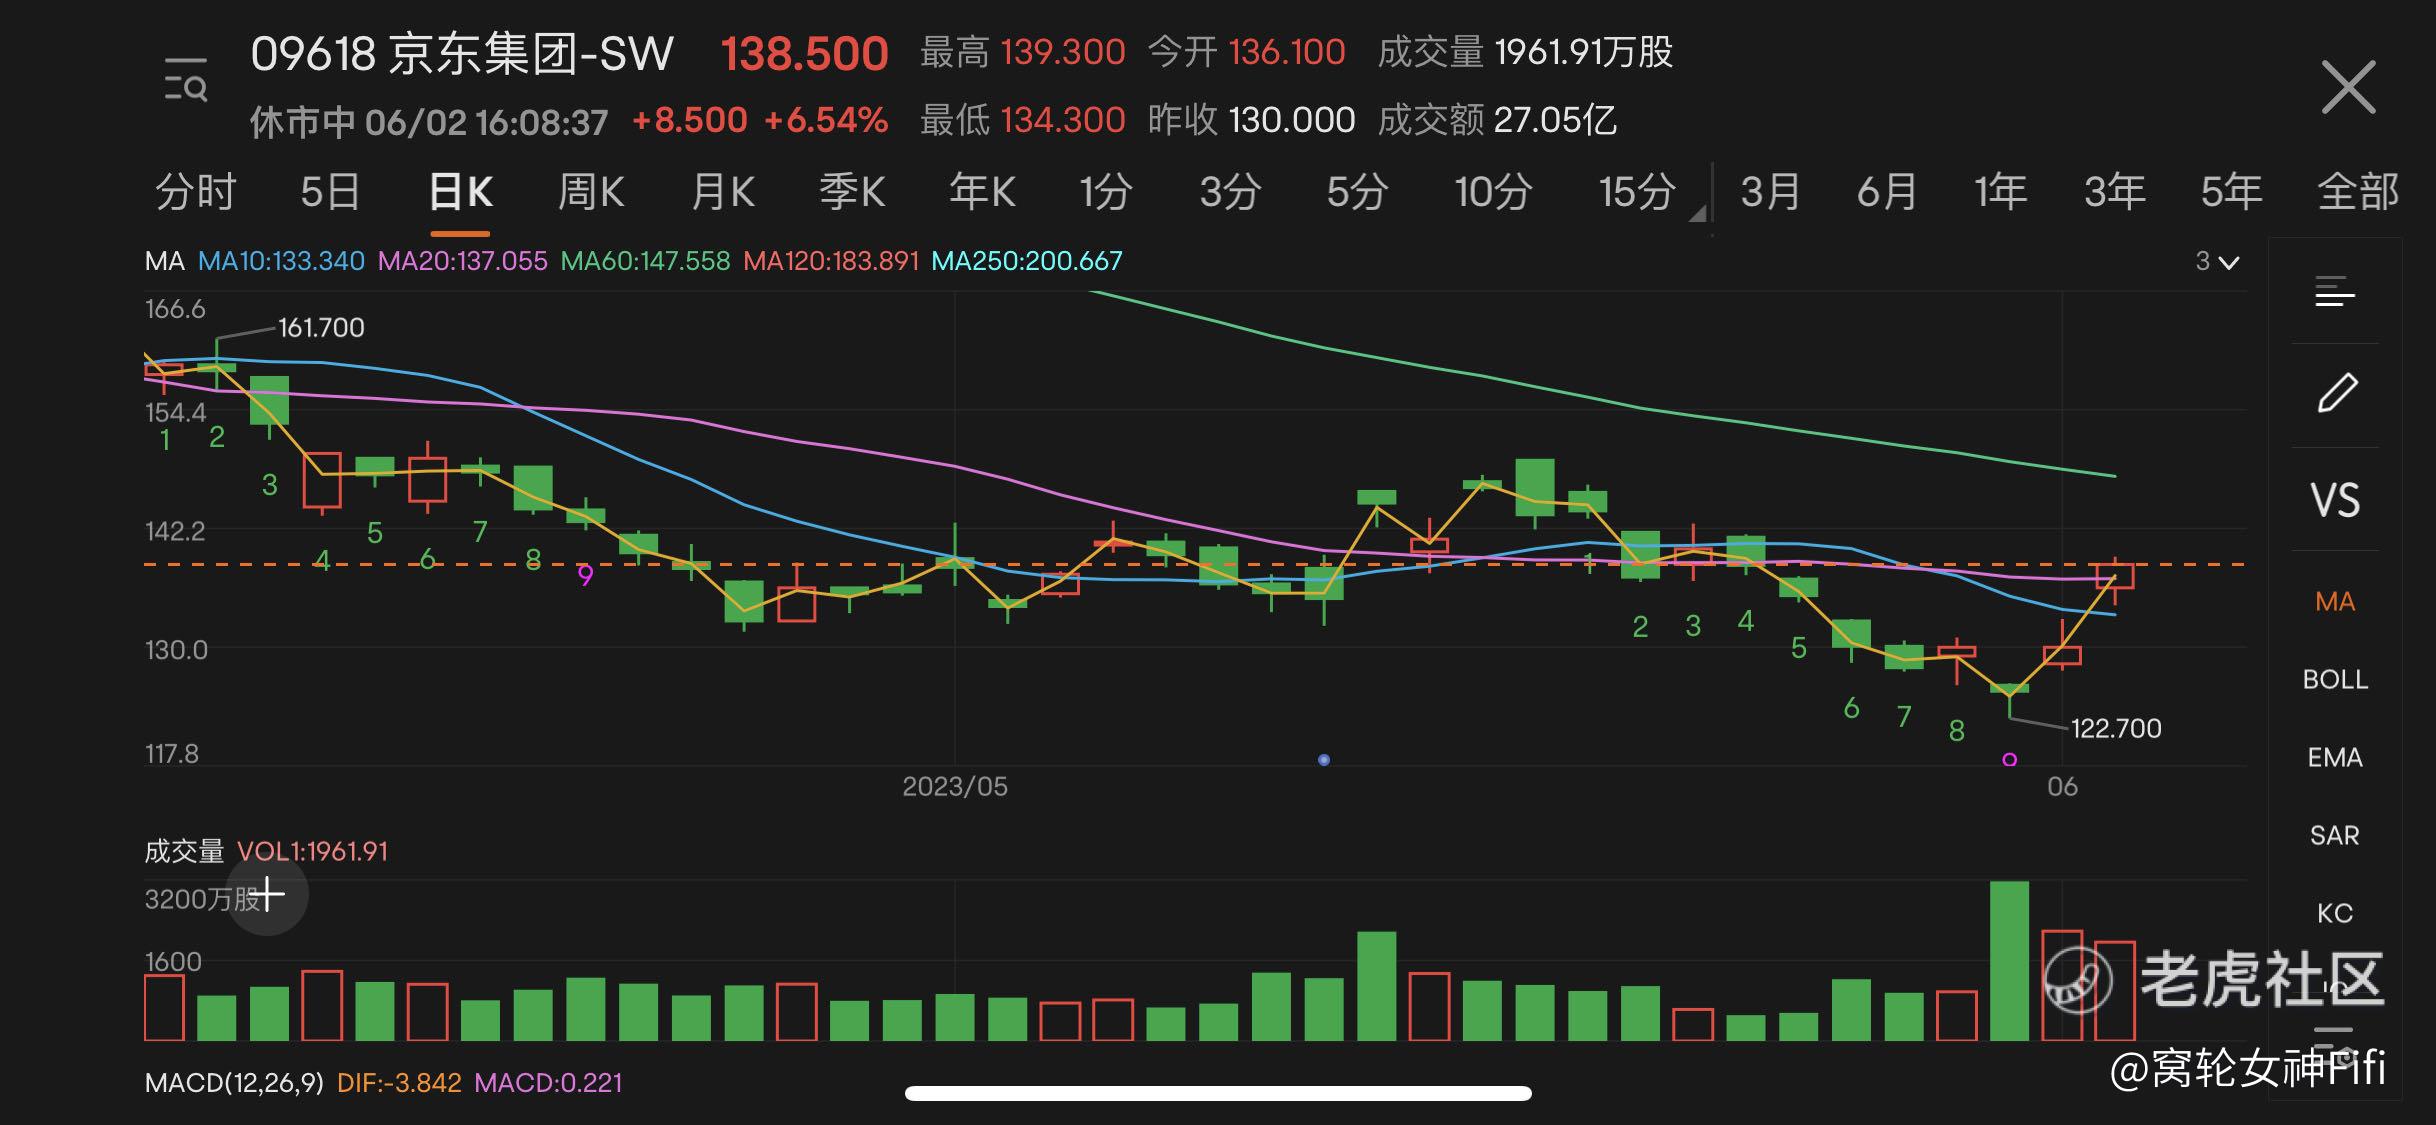Tap the tallest green volume bar
This screenshot has width=2436, height=1125.
2009,960
